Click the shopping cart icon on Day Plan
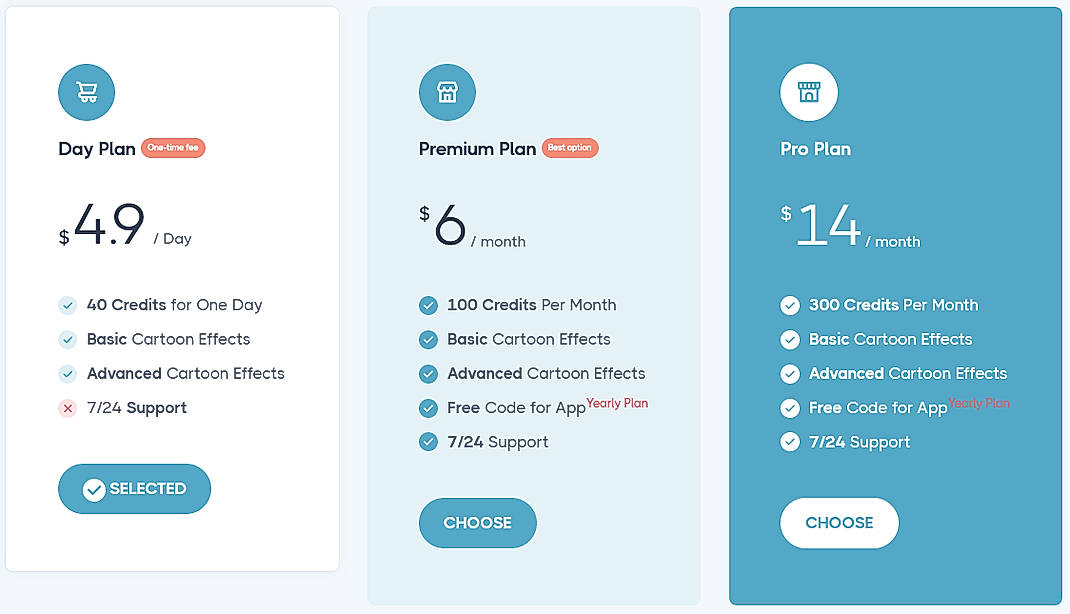The image size is (1070, 614). tap(86, 91)
